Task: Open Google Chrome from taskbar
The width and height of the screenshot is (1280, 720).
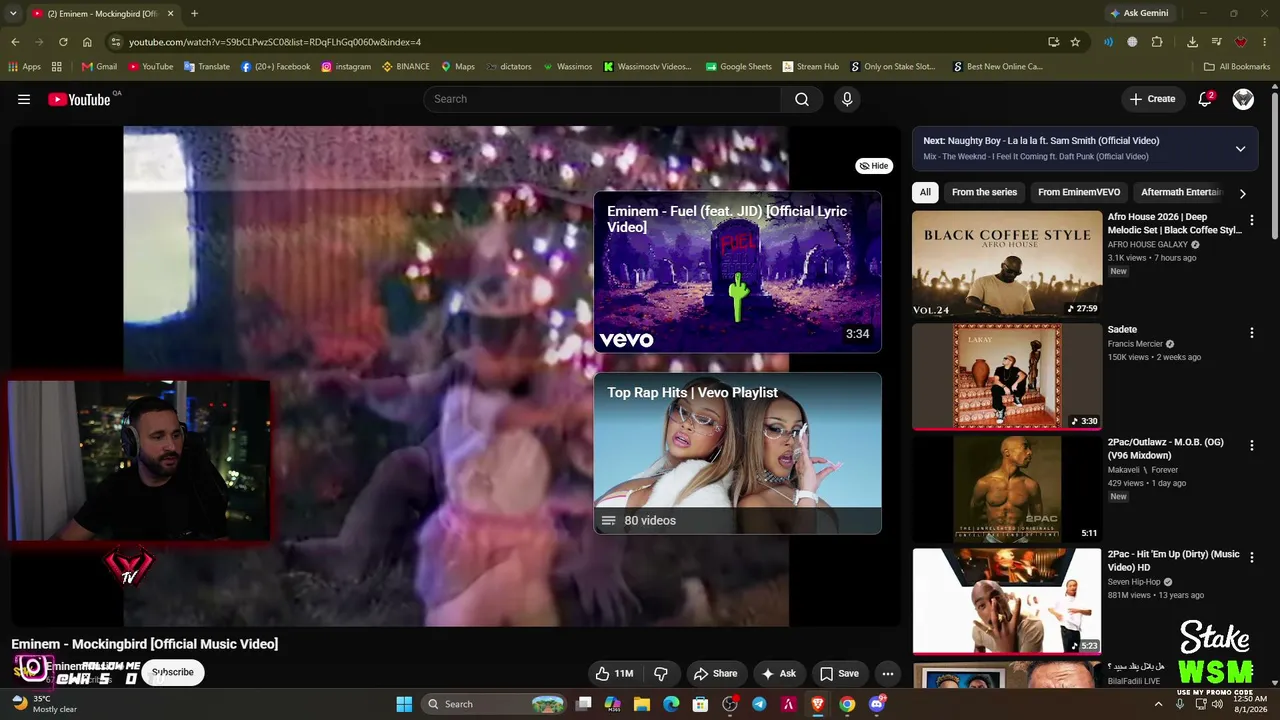Action: [847, 704]
